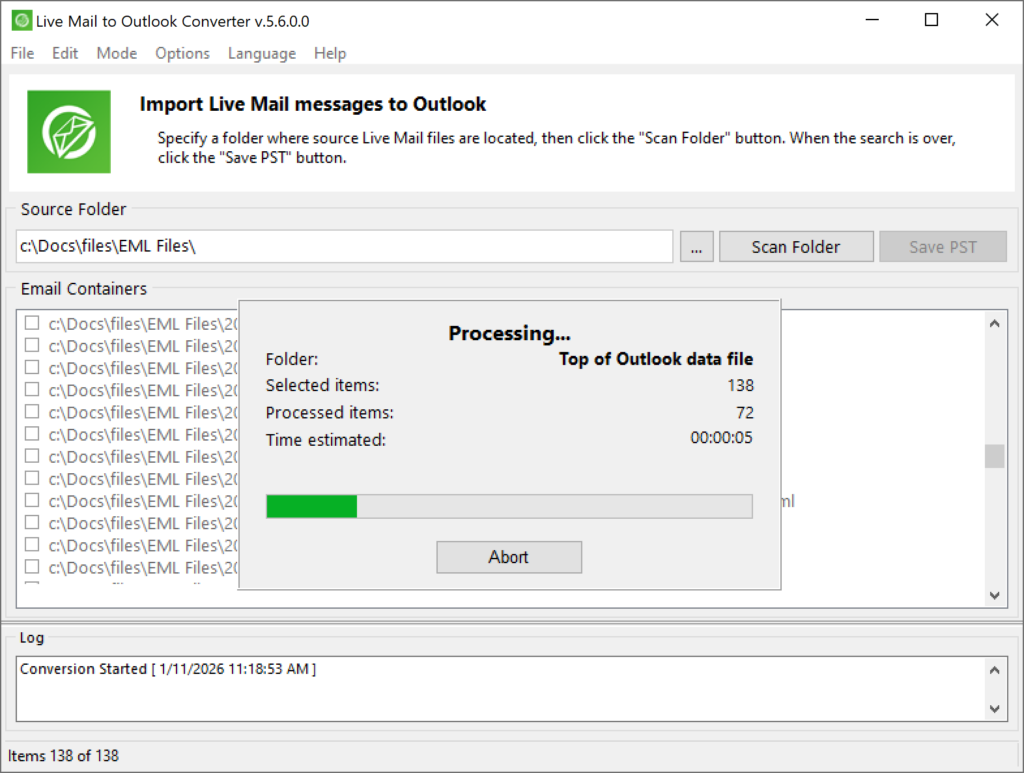
Task: Click the Scan Folder button
Action: click(x=796, y=246)
